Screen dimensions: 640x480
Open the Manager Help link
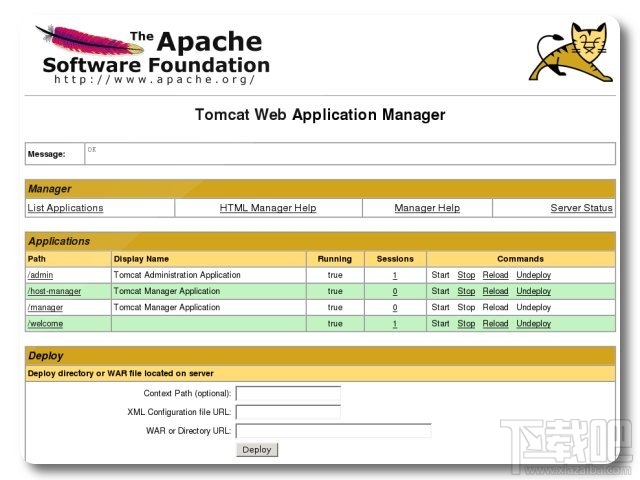[x=427, y=208]
